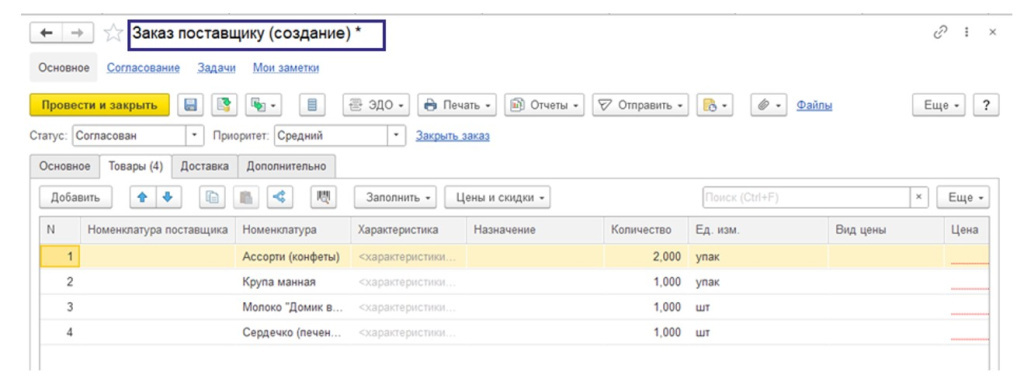Open the three-dot window menu
The image size is (1024, 389).
[966, 32]
